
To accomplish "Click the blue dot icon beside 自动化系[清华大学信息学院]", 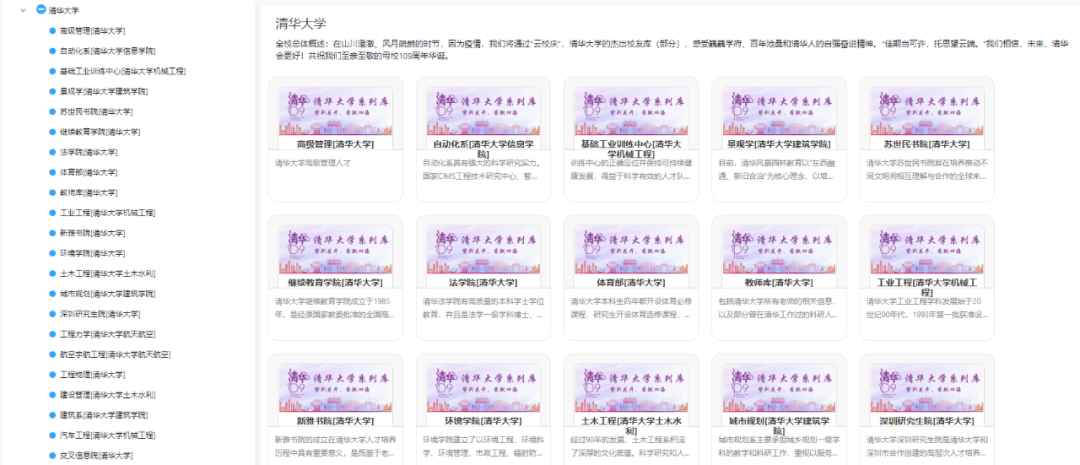I will point(52,51).
